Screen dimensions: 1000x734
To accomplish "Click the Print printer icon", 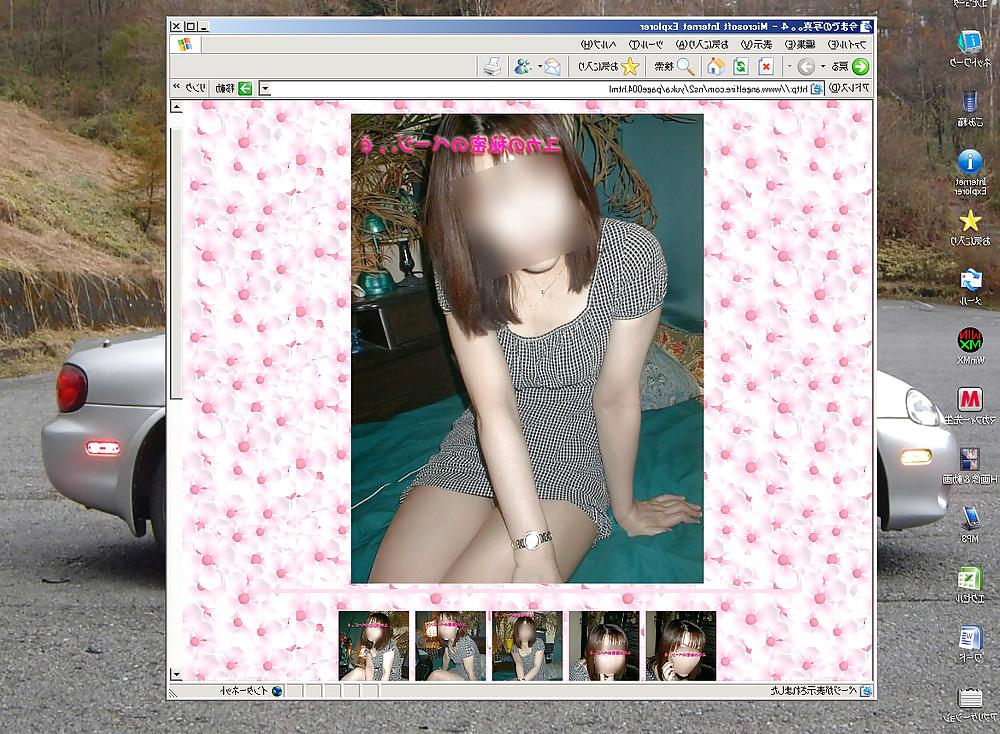I will 492,66.
